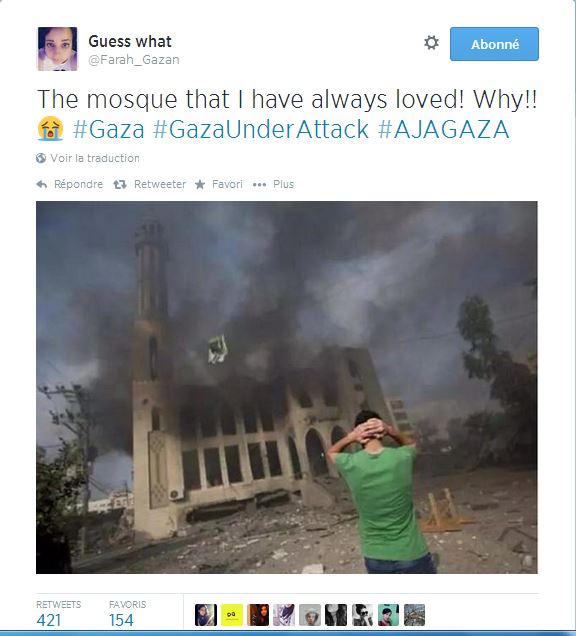The image size is (576, 636).
Task: Open the last retweeter avatar with rubble
Action: [x=414, y=615]
